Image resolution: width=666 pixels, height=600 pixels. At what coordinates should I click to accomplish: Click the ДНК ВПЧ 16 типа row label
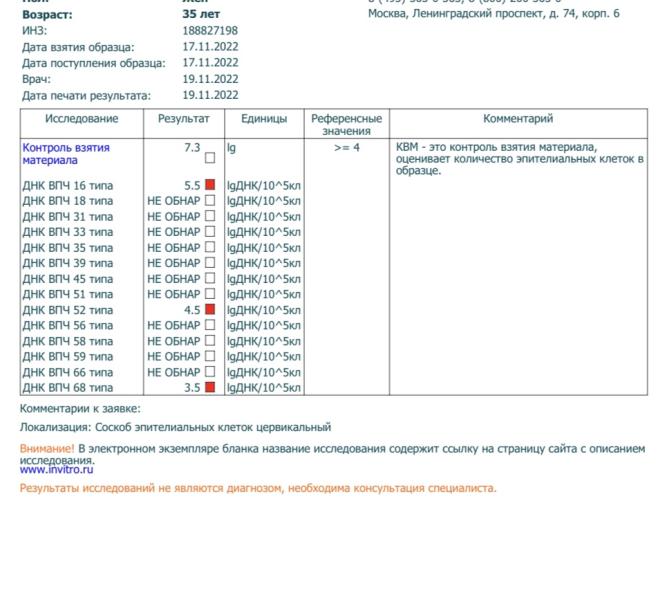pyautogui.click(x=68, y=186)
